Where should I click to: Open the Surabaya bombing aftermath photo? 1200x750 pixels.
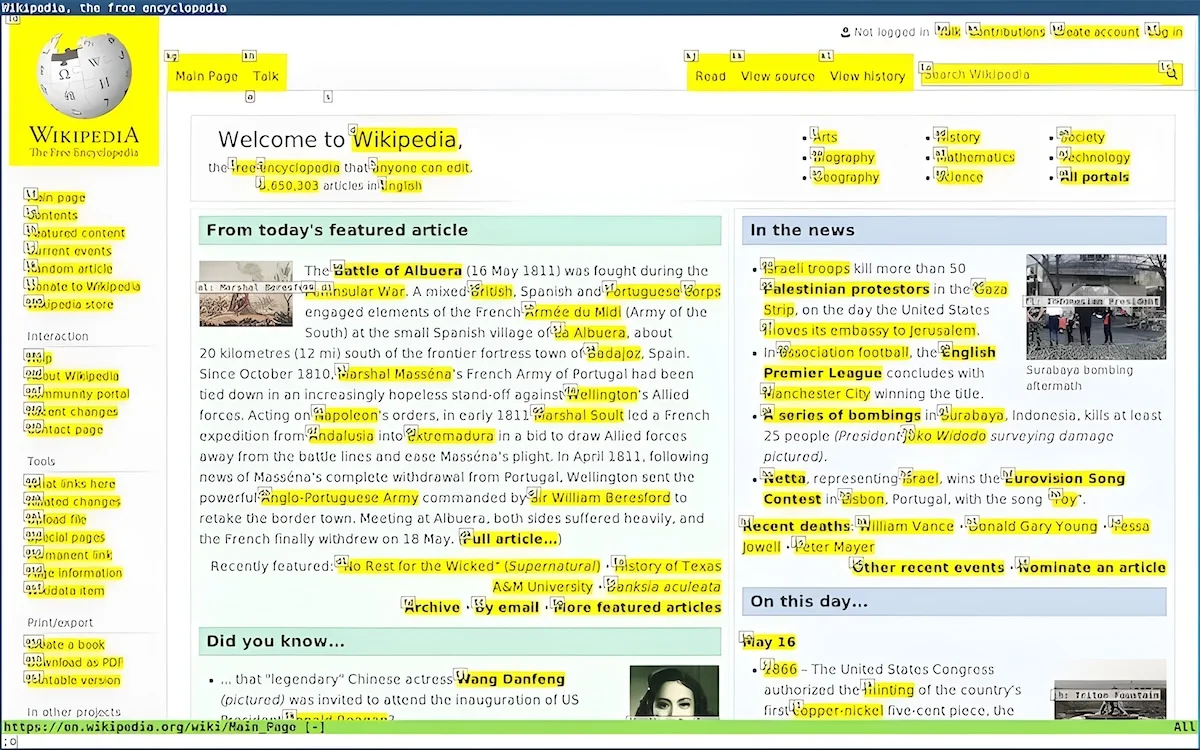(1096, 306)
